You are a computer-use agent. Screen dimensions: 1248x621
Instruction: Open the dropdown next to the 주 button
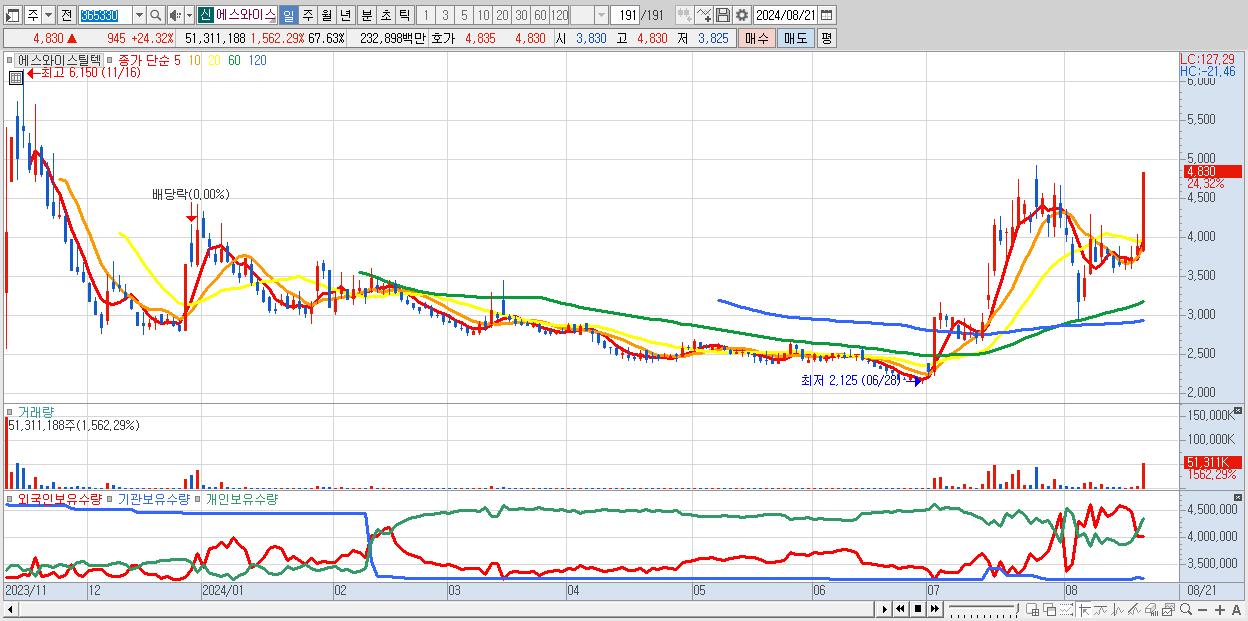tap(49, 15)
